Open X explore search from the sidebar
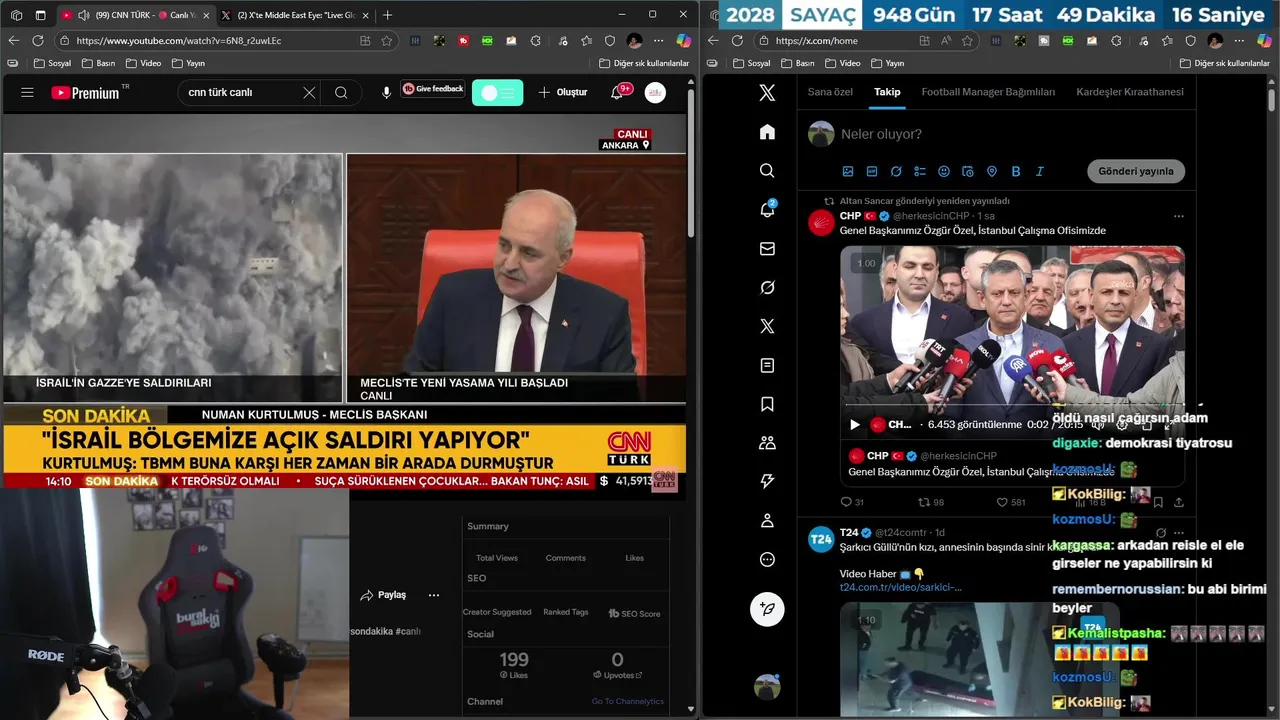Image resolution: width=1280 pixels, height=720 pixels. (x=767, y=171)
